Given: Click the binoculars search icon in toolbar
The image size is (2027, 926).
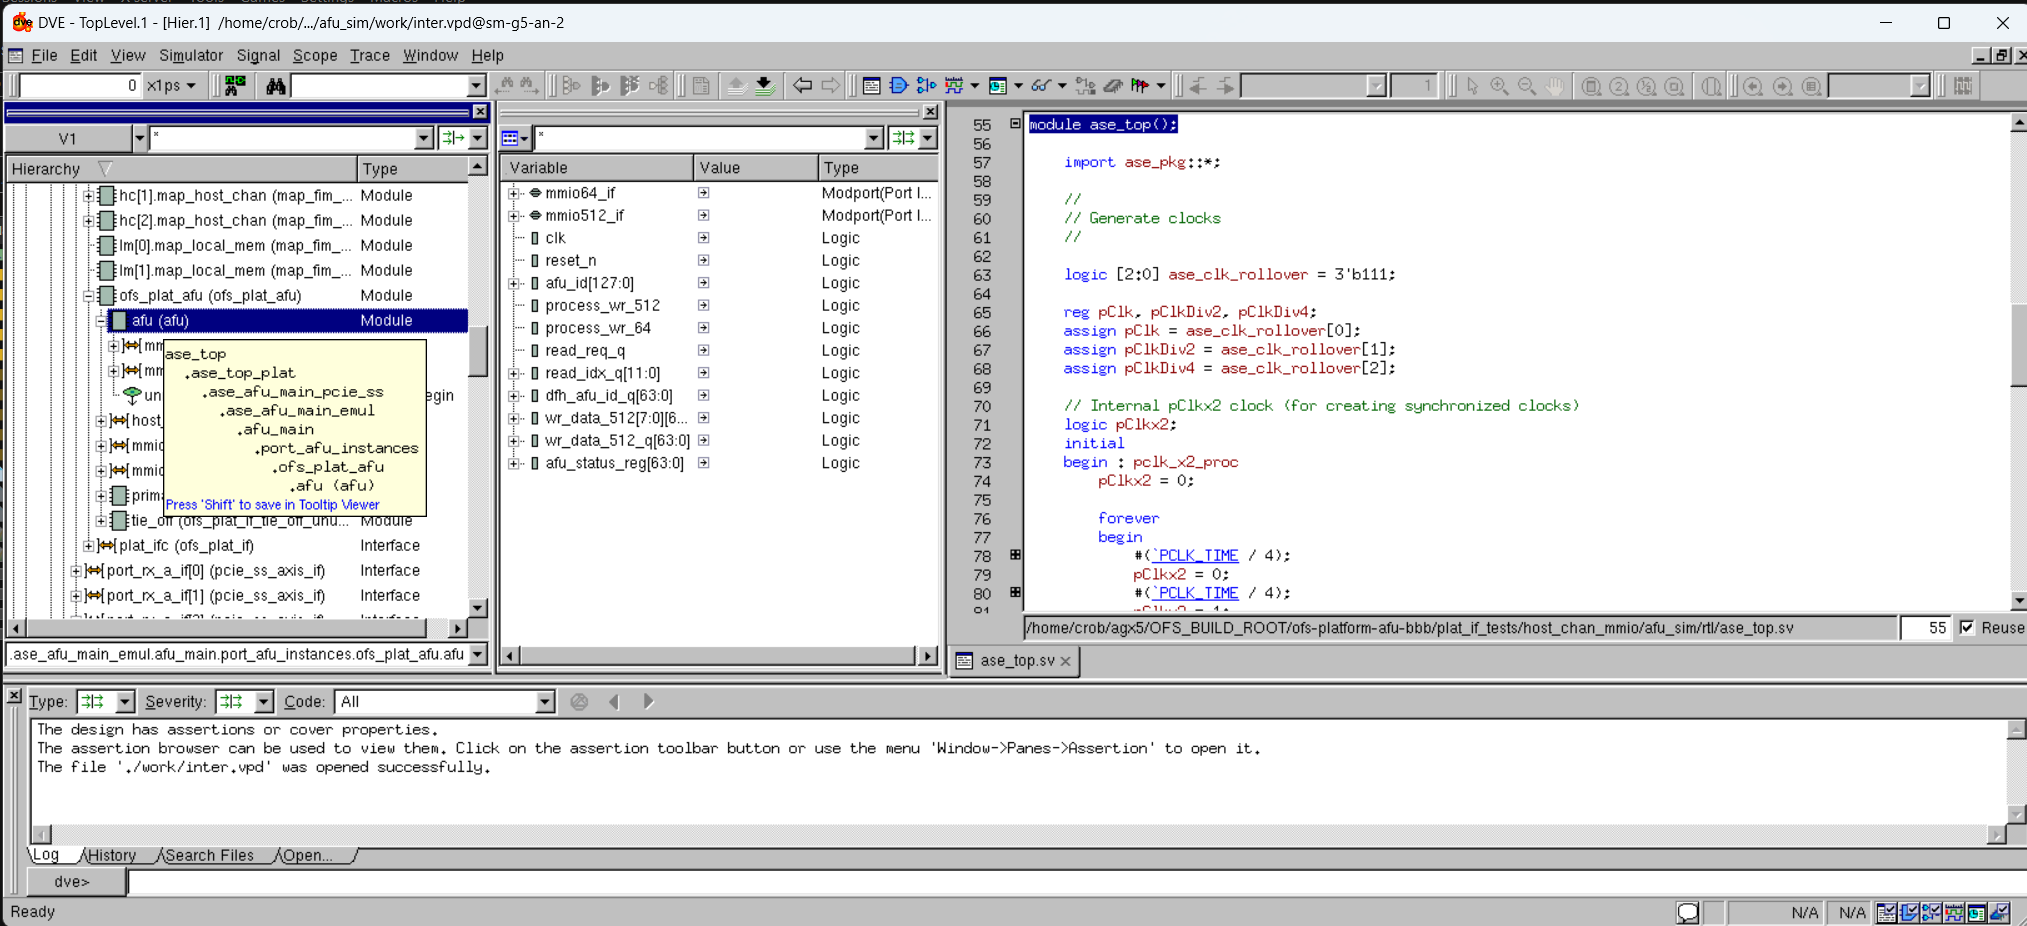Looking at the screenshot, I should [x=275, y=86].
